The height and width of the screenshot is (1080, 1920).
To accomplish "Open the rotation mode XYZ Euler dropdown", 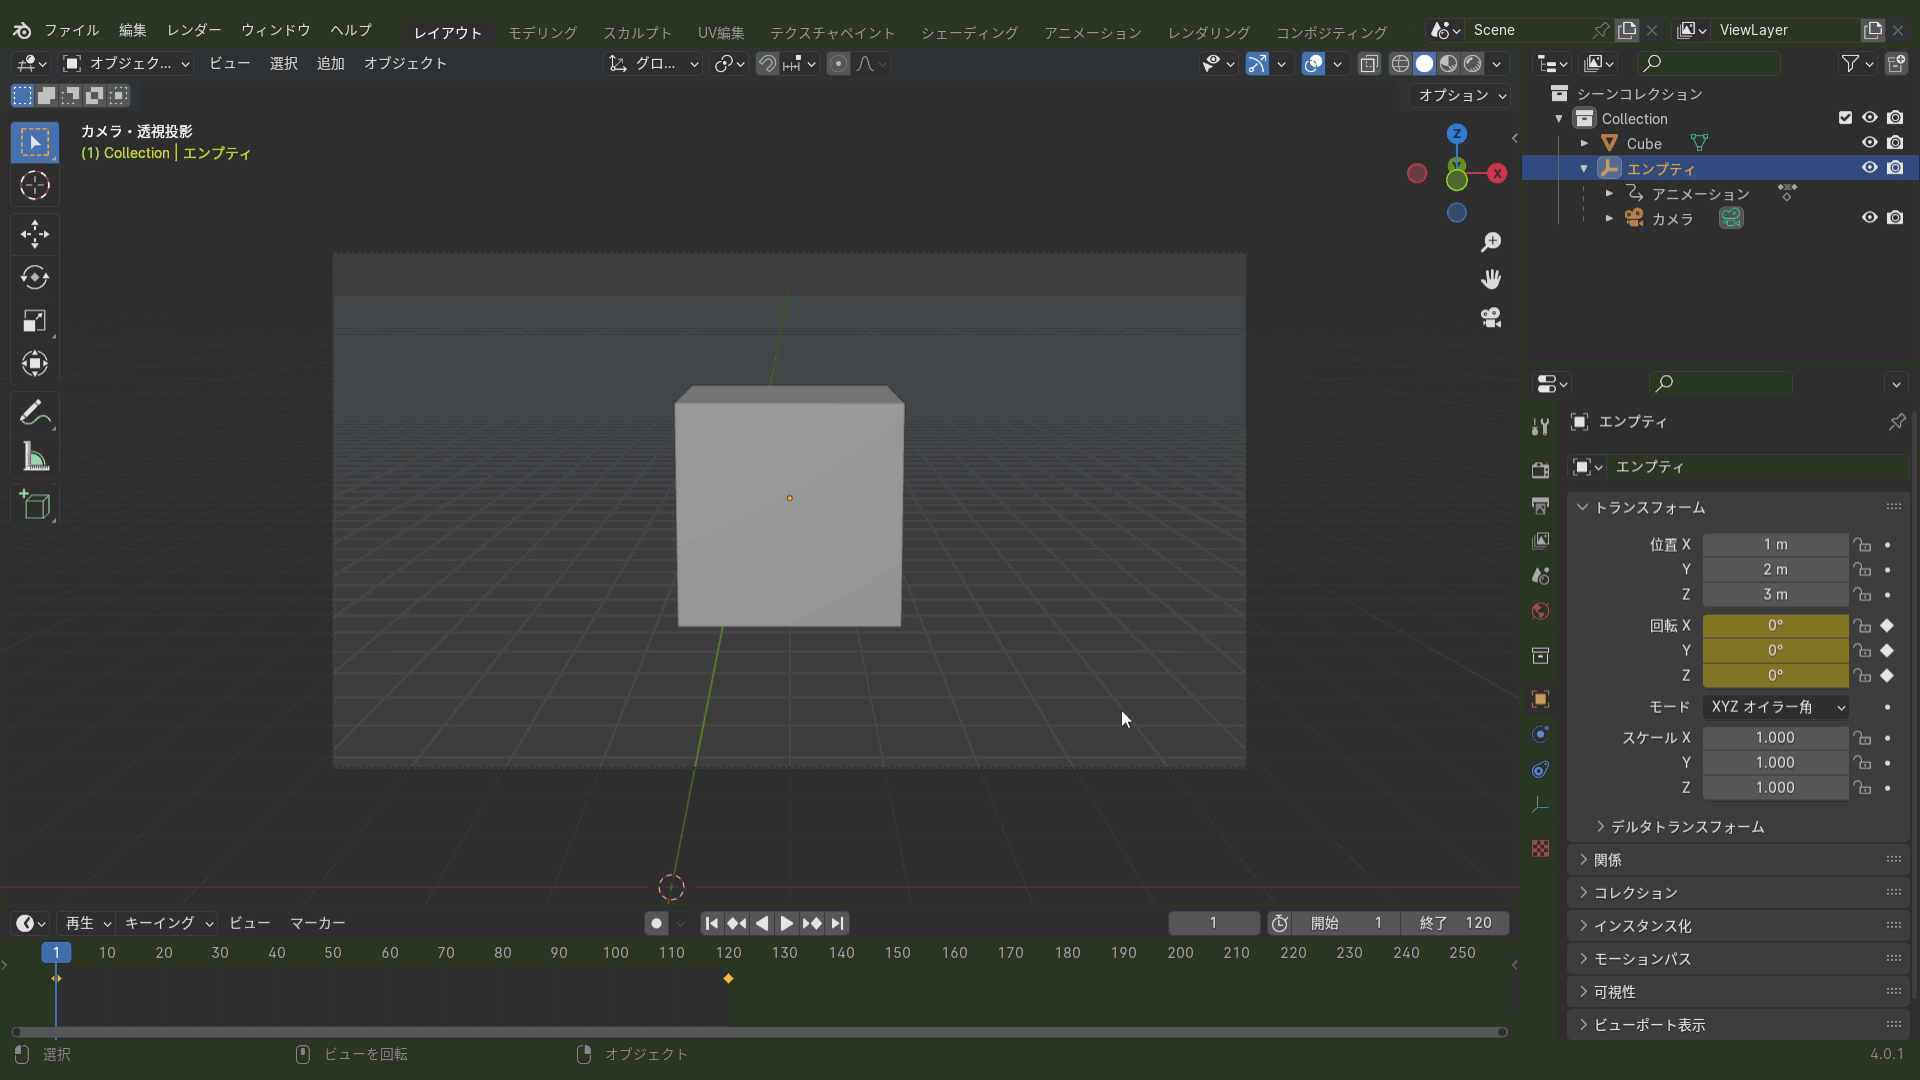I will click(x=1775, y=707).
